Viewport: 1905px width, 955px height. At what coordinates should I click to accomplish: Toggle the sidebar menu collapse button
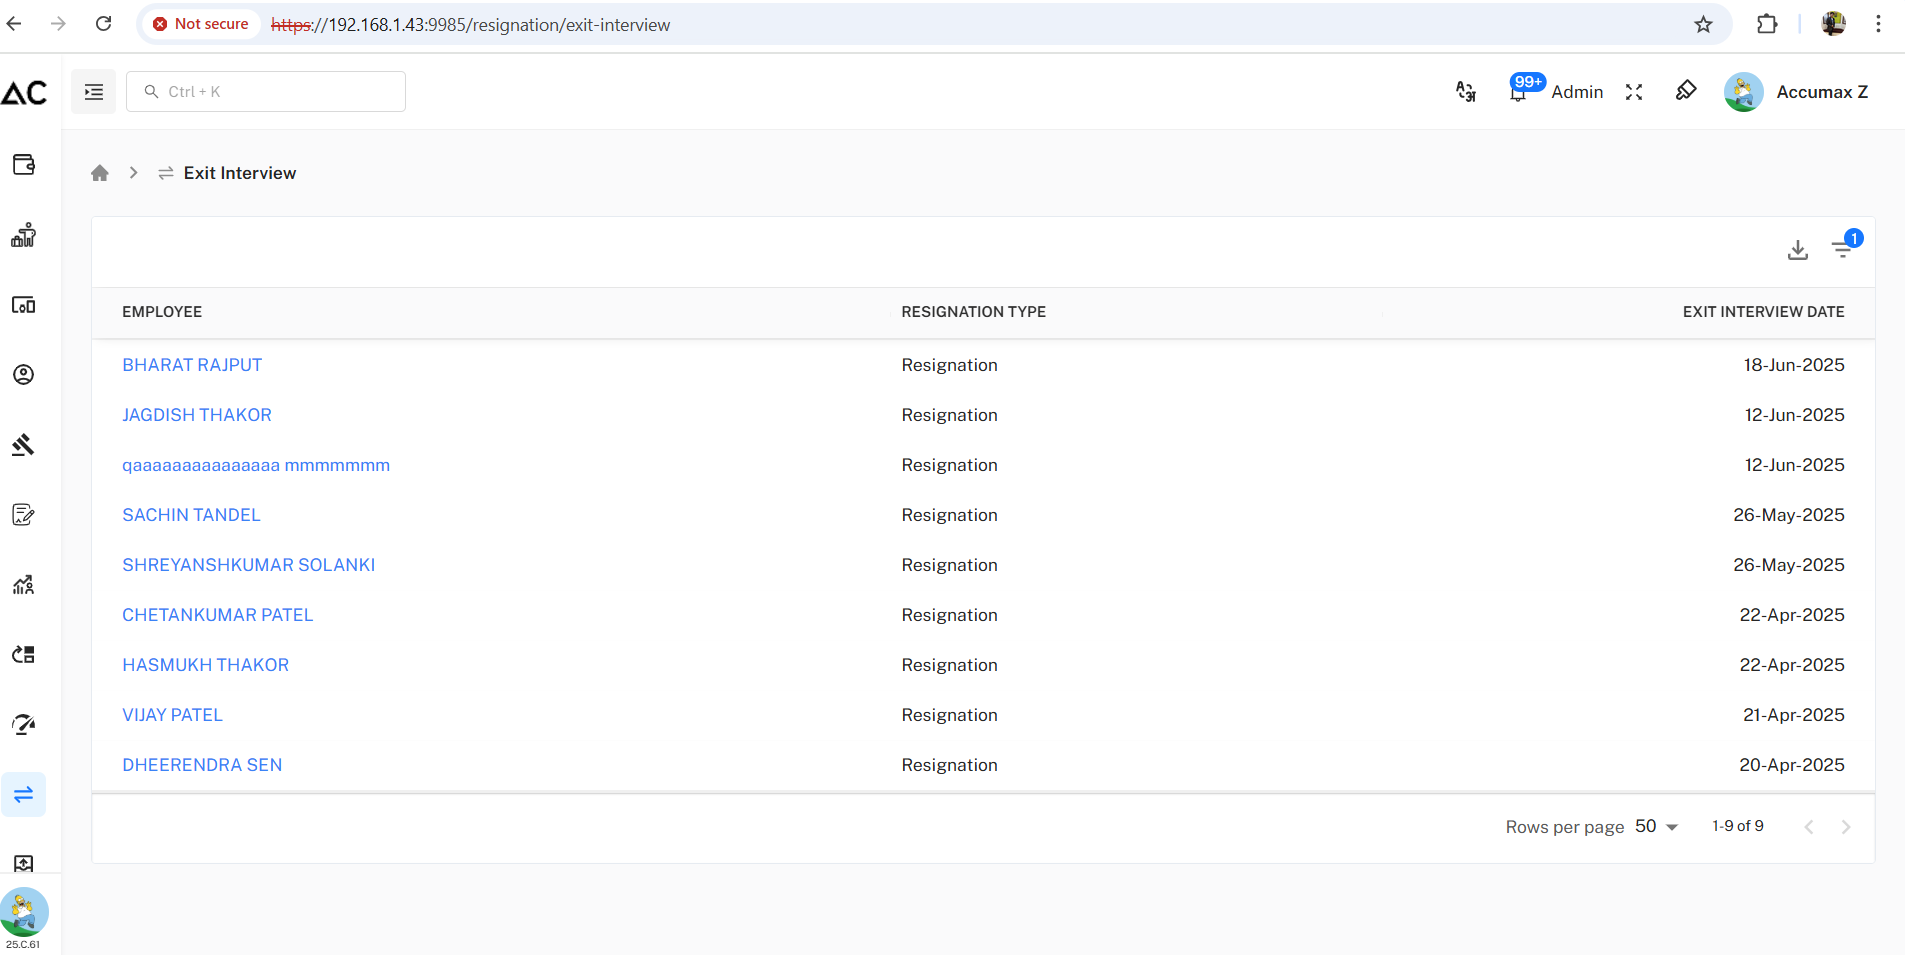[94, 92]
